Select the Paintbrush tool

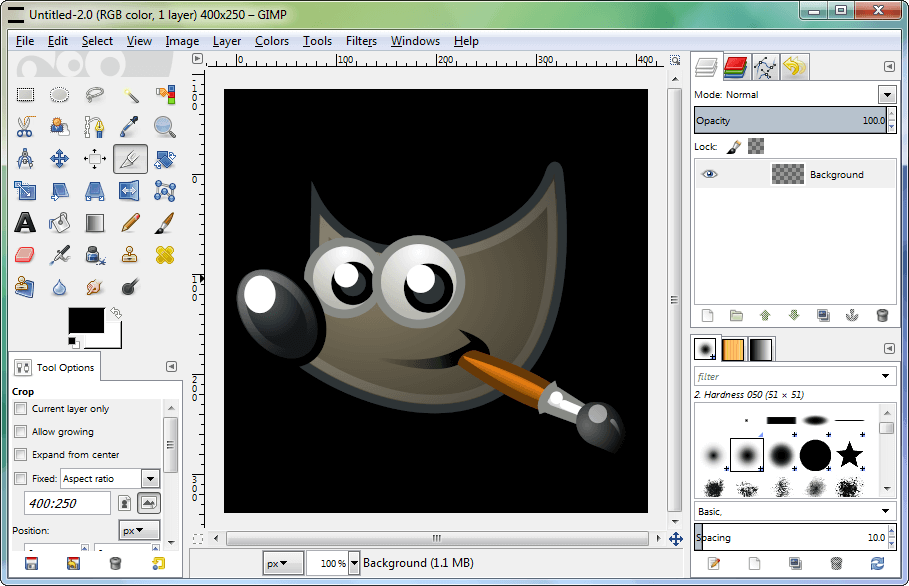165,223
